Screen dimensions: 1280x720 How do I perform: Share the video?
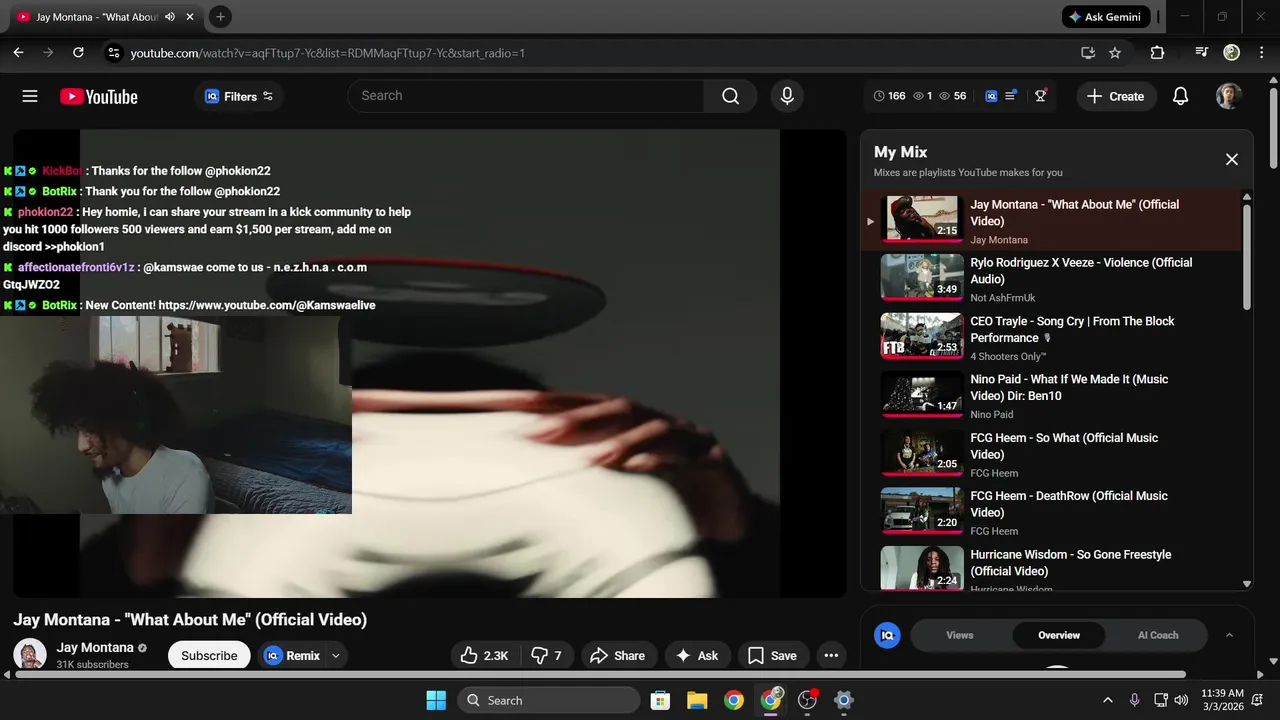(x=618, y=655)
